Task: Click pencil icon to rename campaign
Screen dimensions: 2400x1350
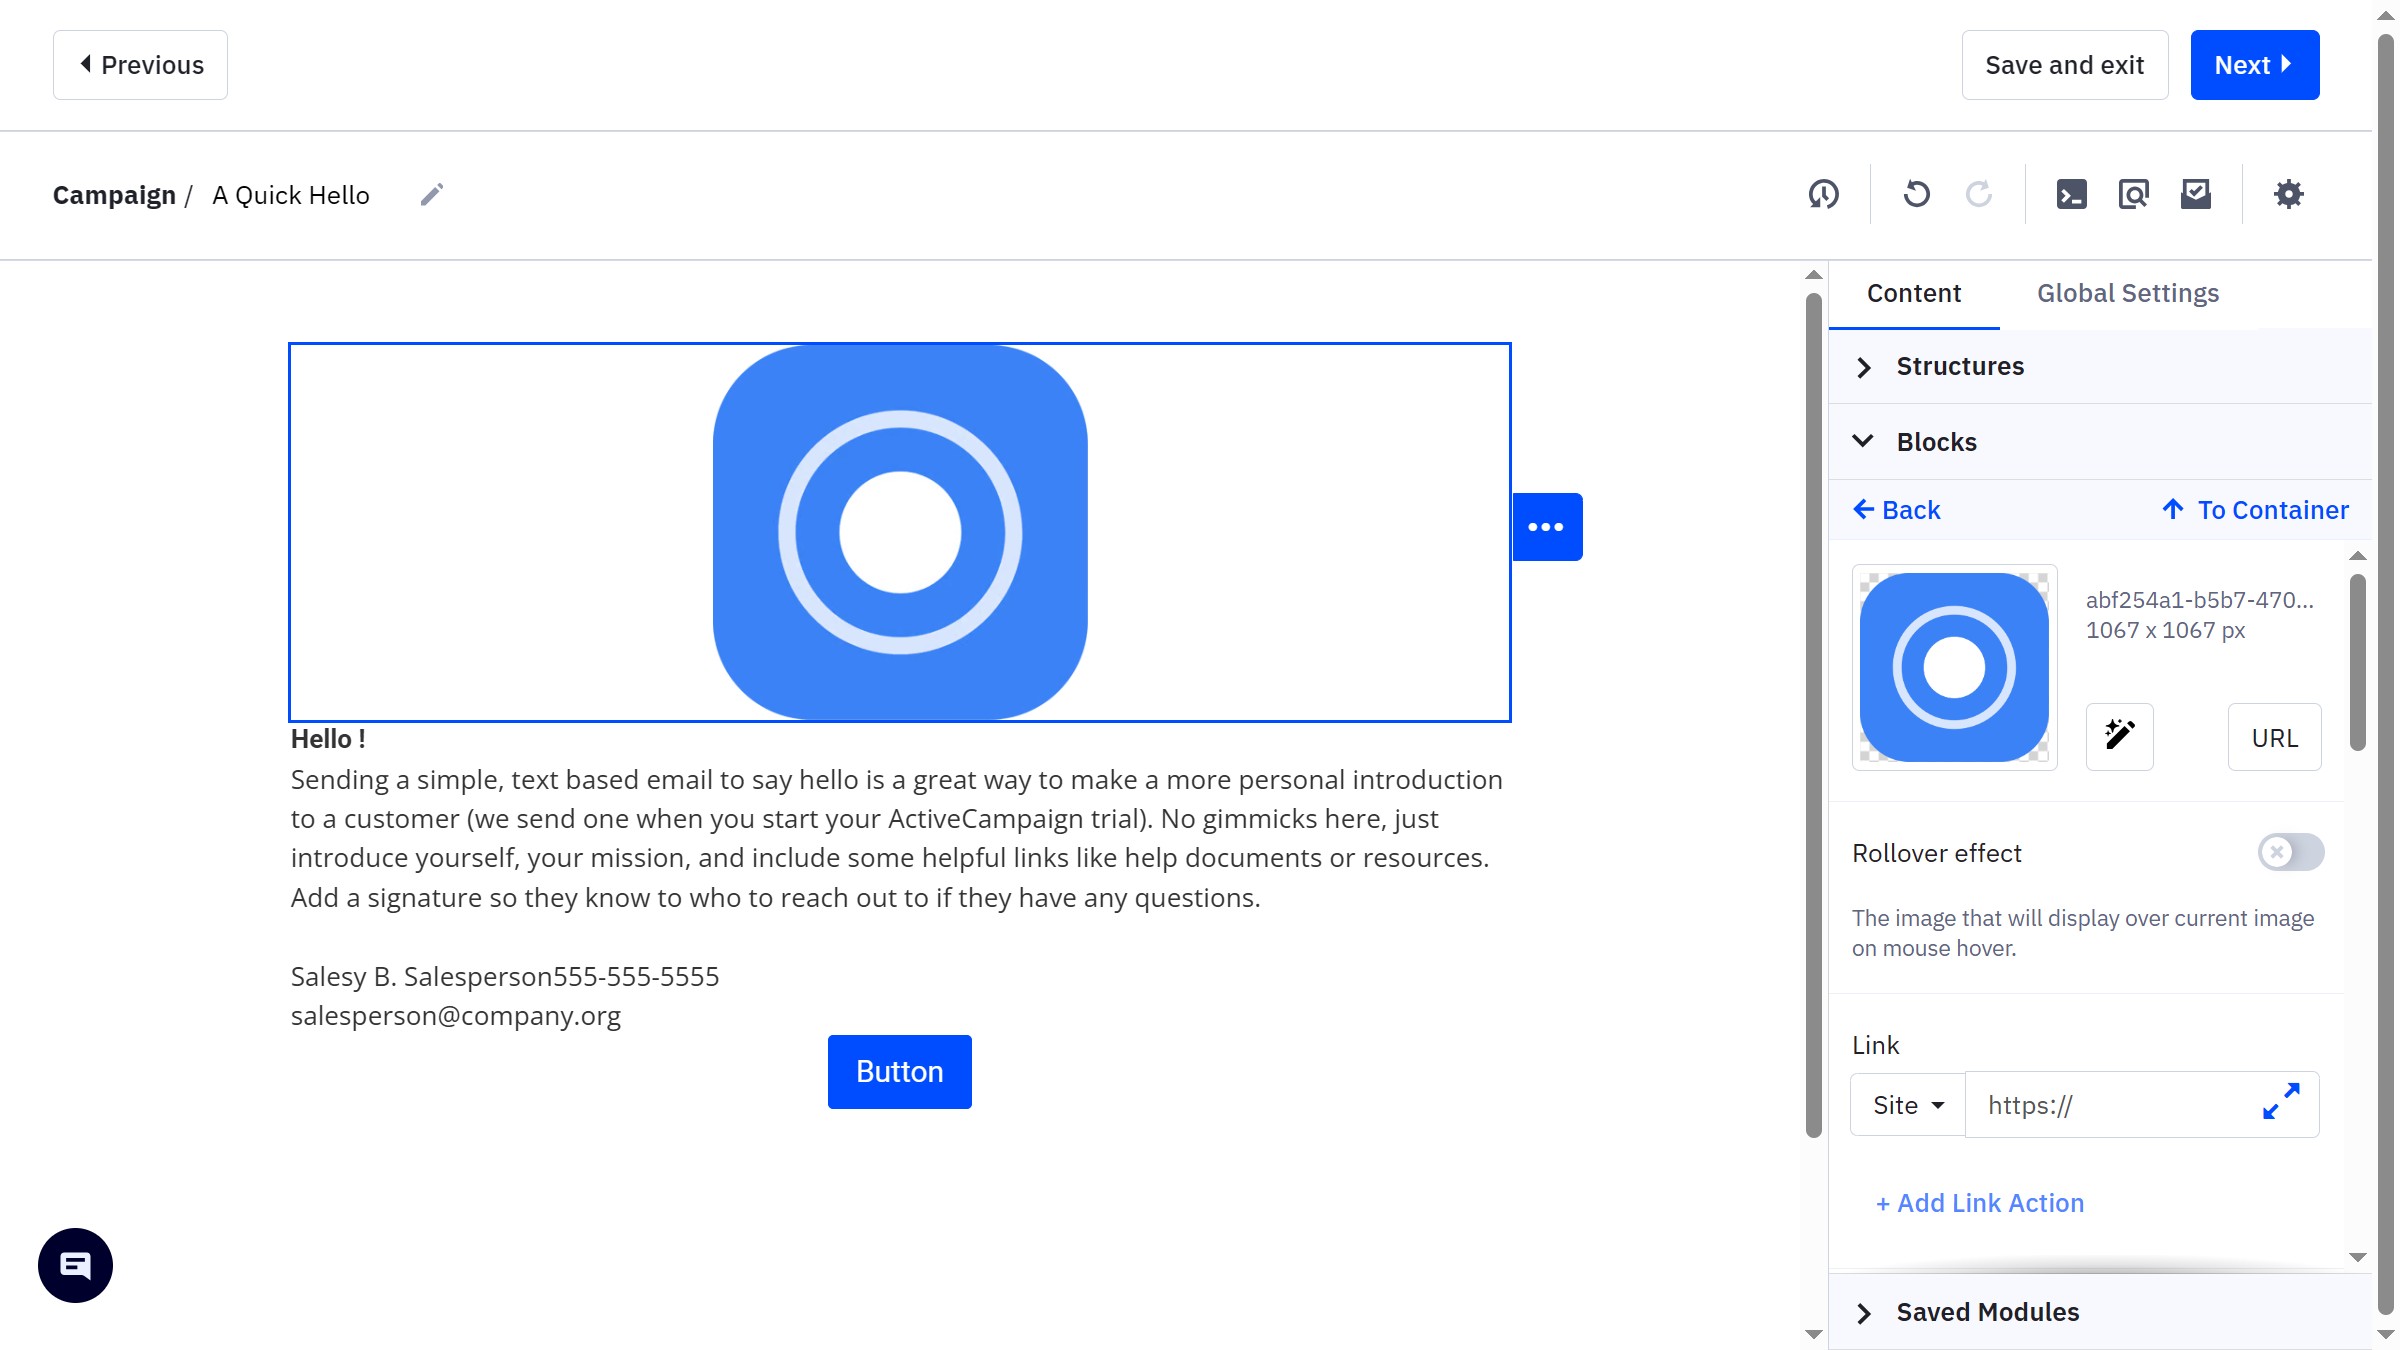Action: click(x=431, y=195)
